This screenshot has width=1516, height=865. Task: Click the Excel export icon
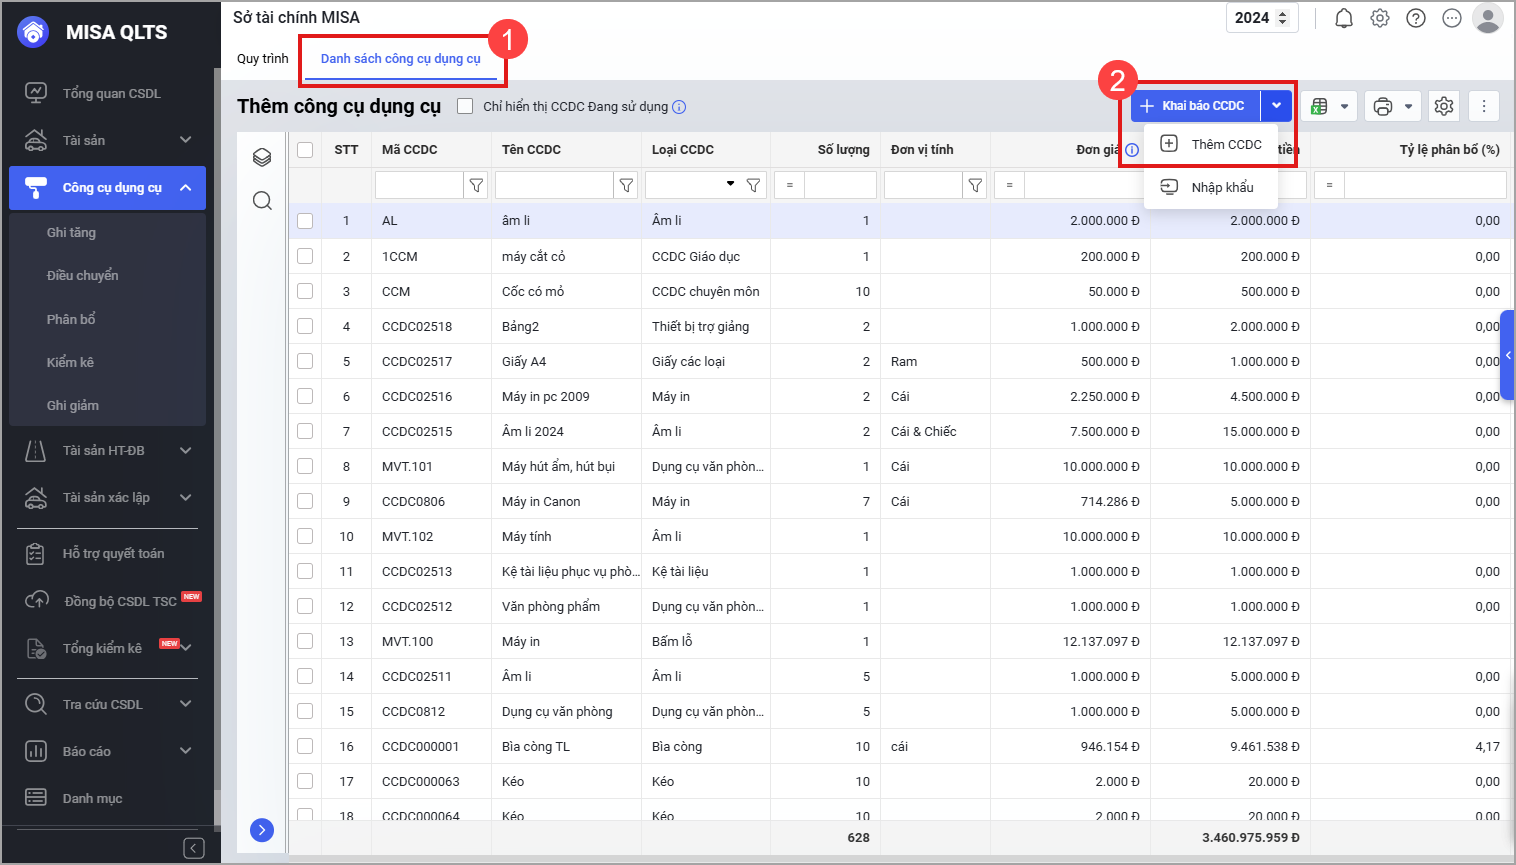1320,106
